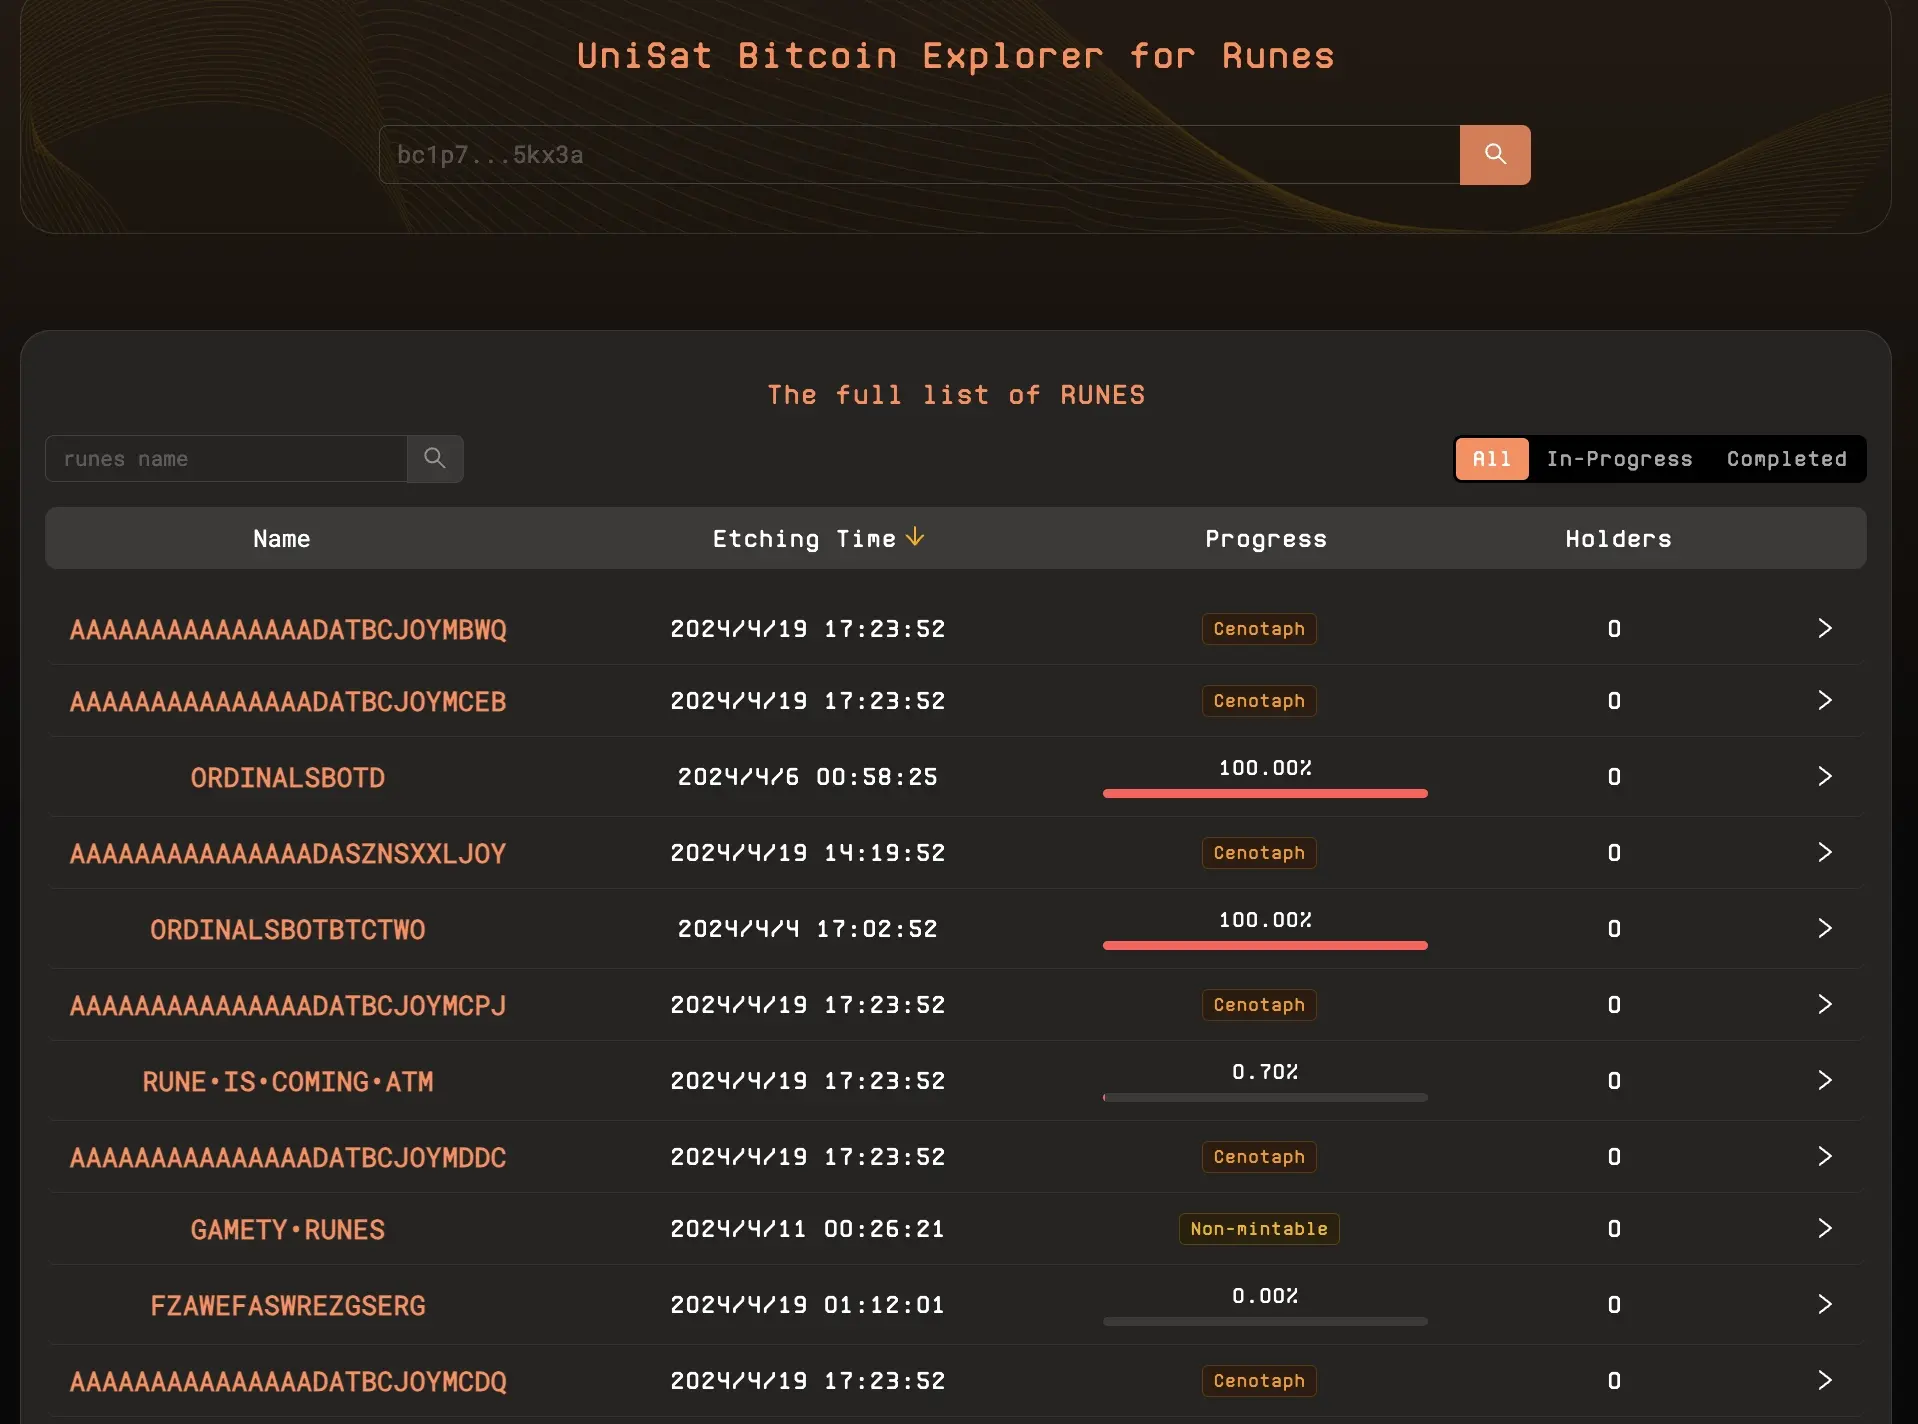Expand the AAAAAAAAAAAAAAAADATBCJOYMDDC row chevron
1918x1424 pixels.
pos(1824,1157)
